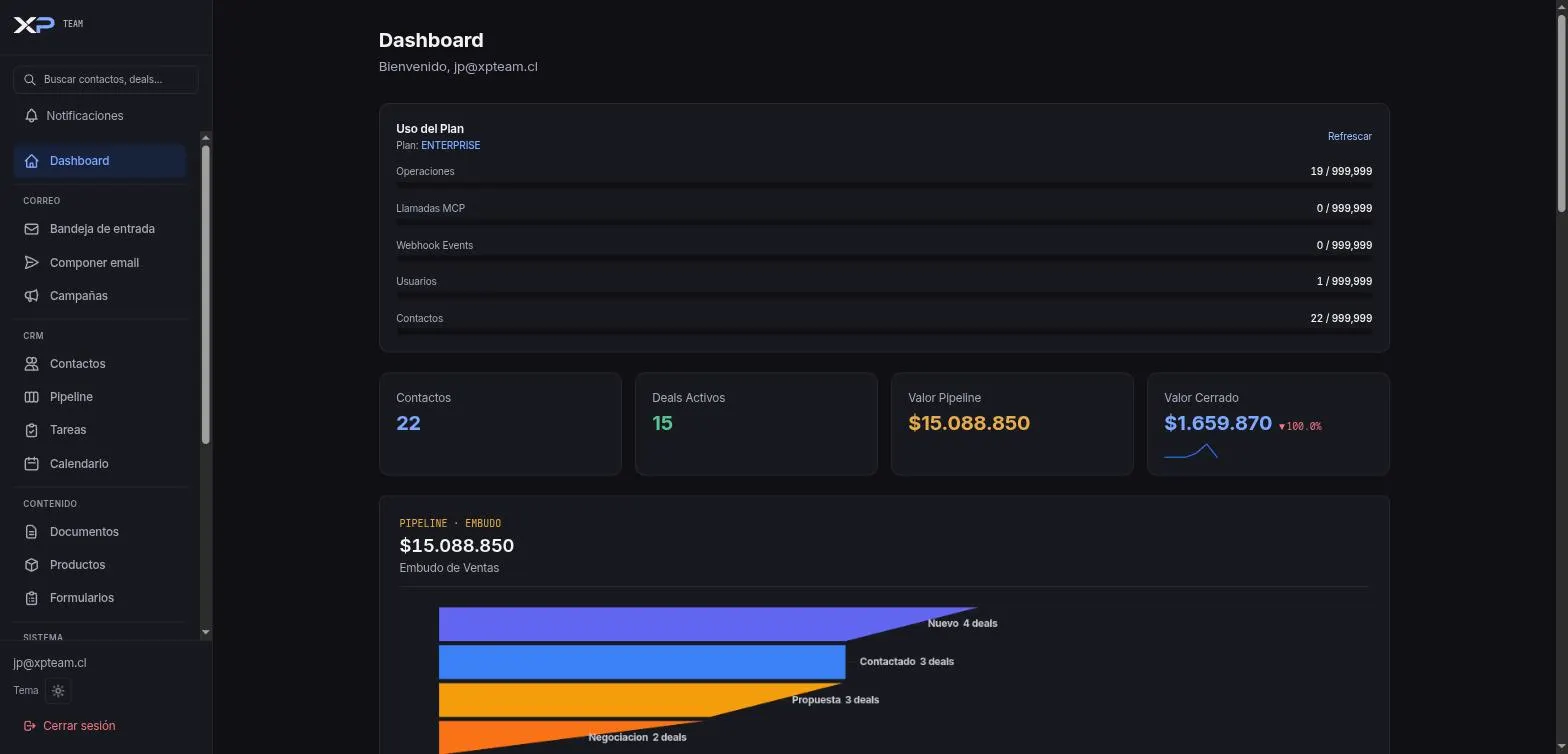Screen dimensions: 1568x754
Task: Click the '22 / 999,999' Contactos value
Action: pyautogui.click(x=1341, y=318)
